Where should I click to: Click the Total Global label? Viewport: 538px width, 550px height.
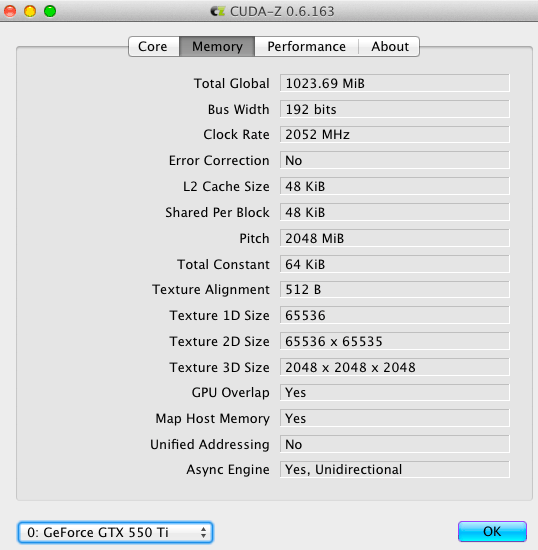pos(231,83)
